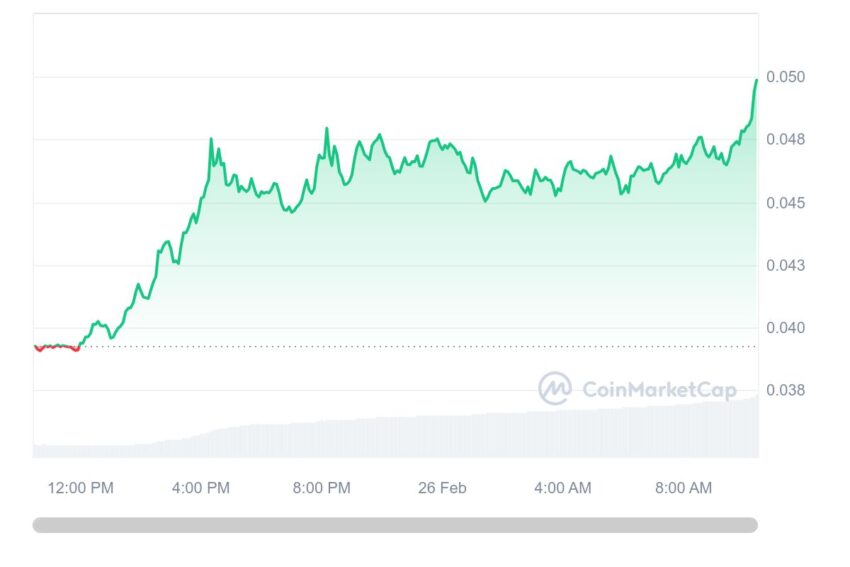
Task: Click the CoinMarketCap logo icon
Action: tap(555, 388)
